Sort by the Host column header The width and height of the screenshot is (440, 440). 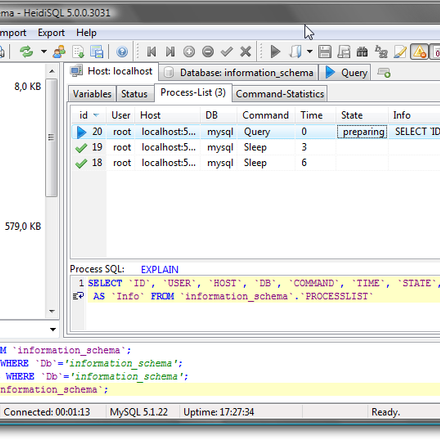[x=167, y=115]
